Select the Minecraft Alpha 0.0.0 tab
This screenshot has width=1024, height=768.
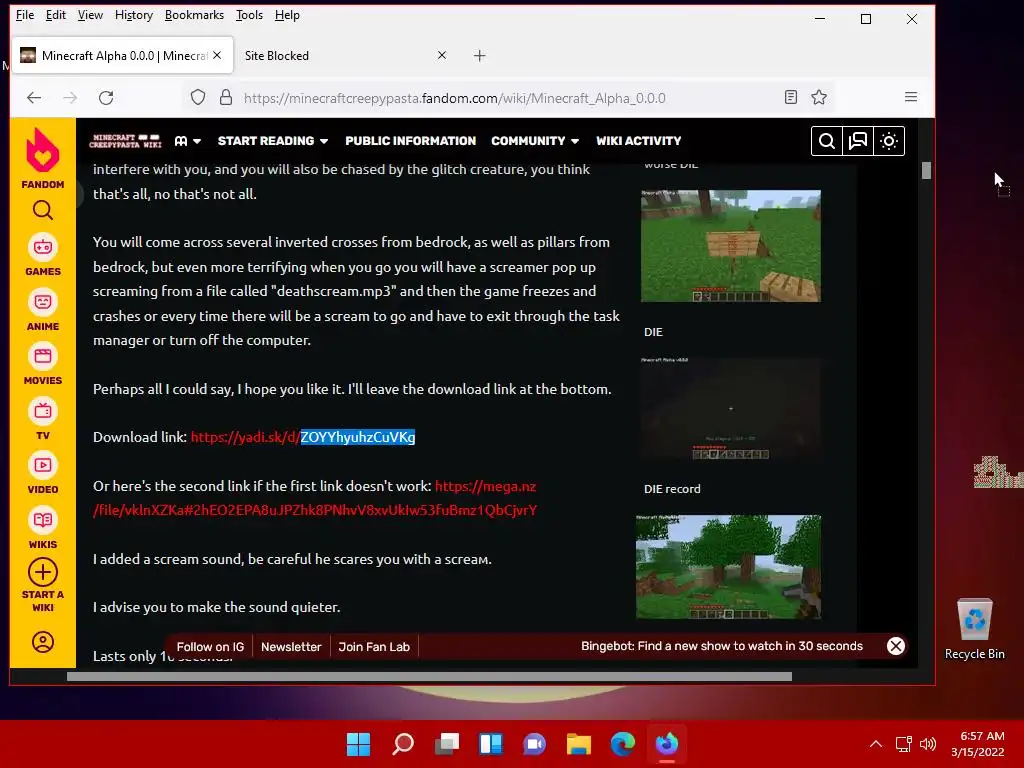pyautogui.click(x=123, y=56)
